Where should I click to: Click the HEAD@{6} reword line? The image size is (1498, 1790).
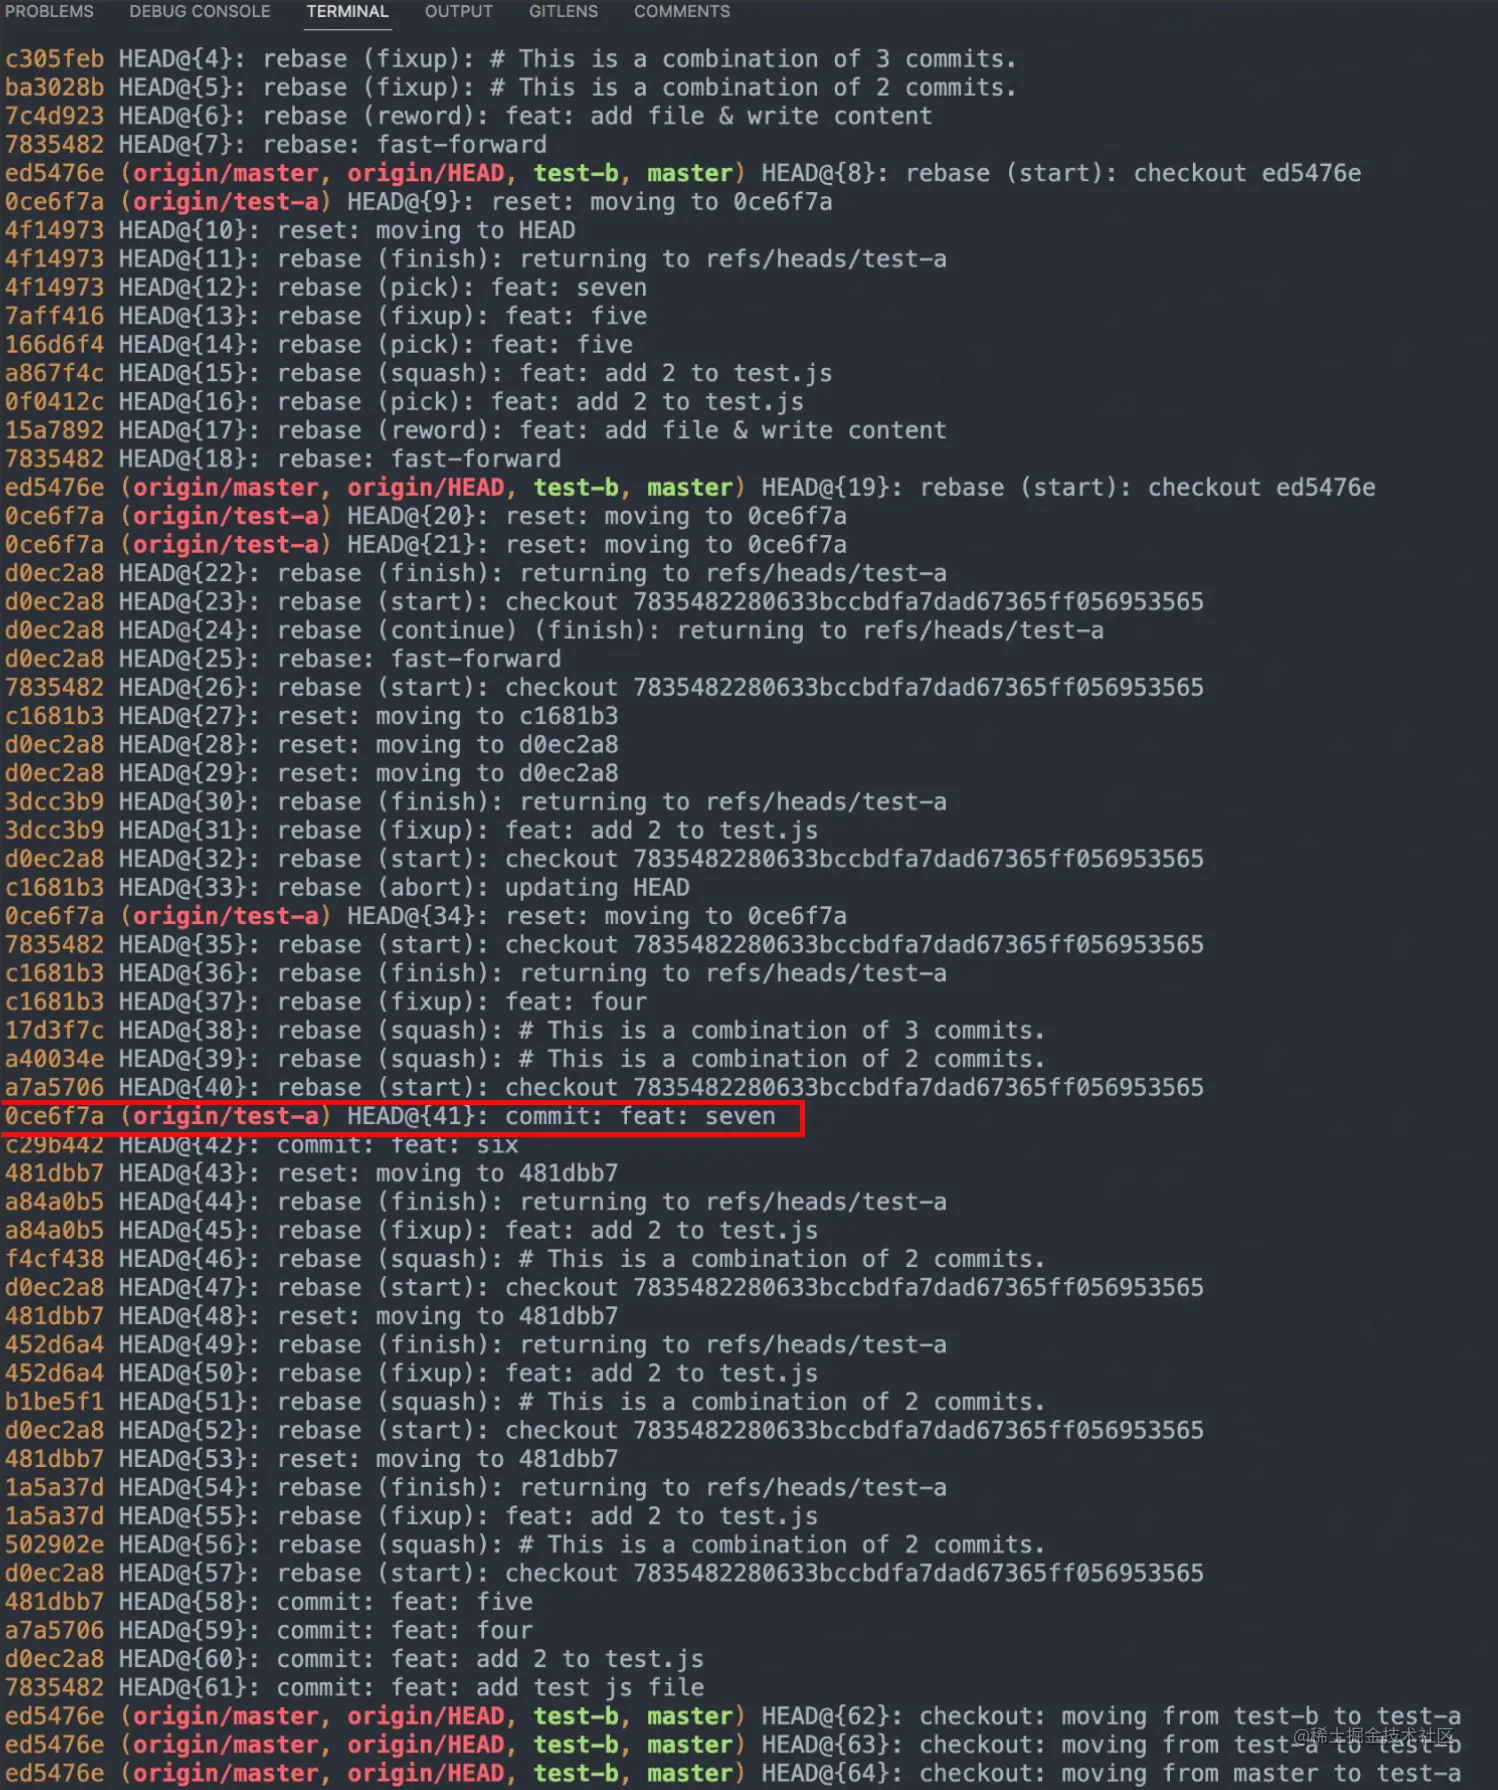pyautogui.click(x=468, y=116)
